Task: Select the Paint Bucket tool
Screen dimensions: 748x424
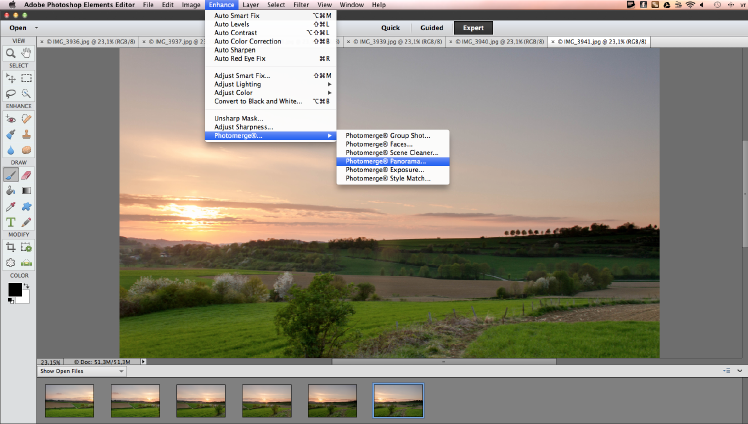Action: [10, 191]
